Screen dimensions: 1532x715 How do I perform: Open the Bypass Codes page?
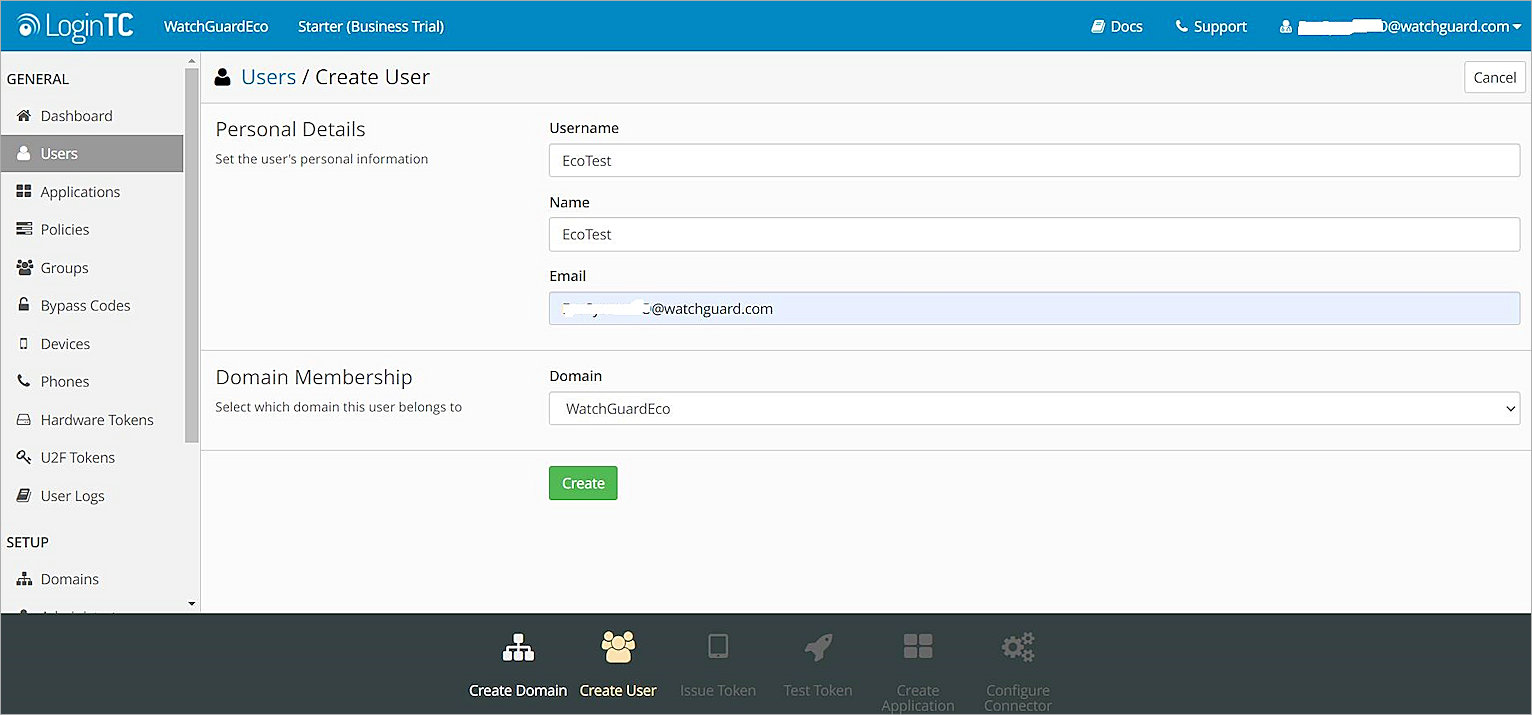[85, 305]
